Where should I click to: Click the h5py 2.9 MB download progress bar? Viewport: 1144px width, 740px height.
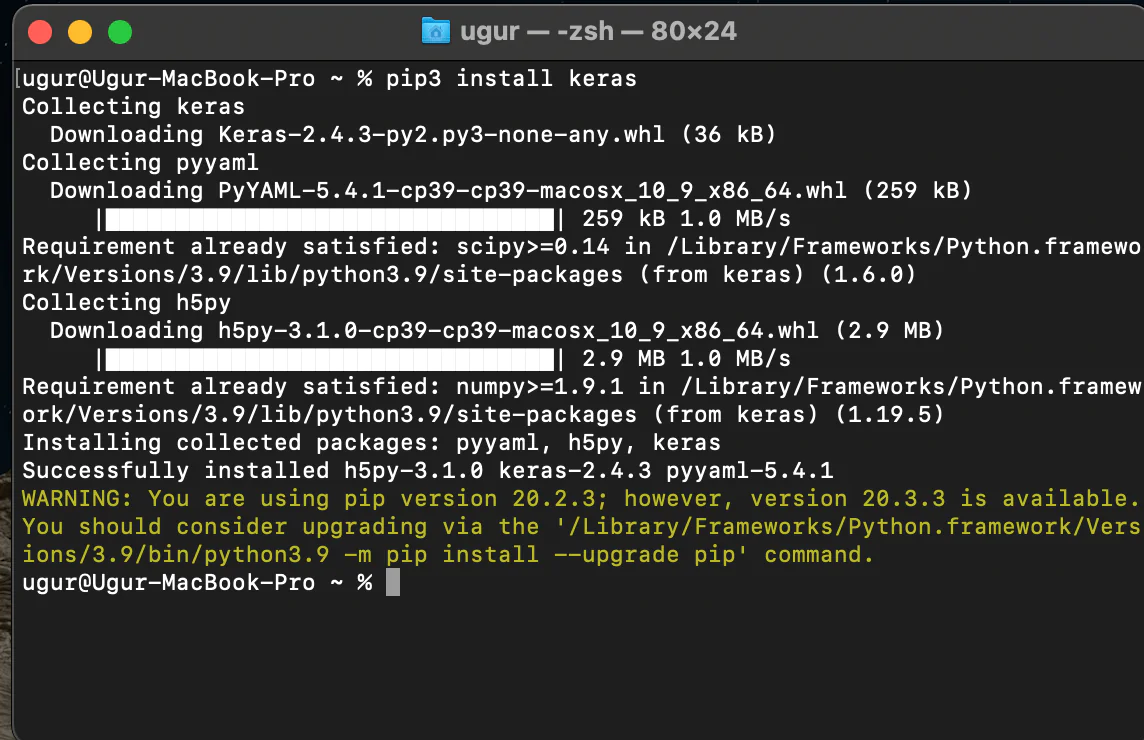click(329, 358)
